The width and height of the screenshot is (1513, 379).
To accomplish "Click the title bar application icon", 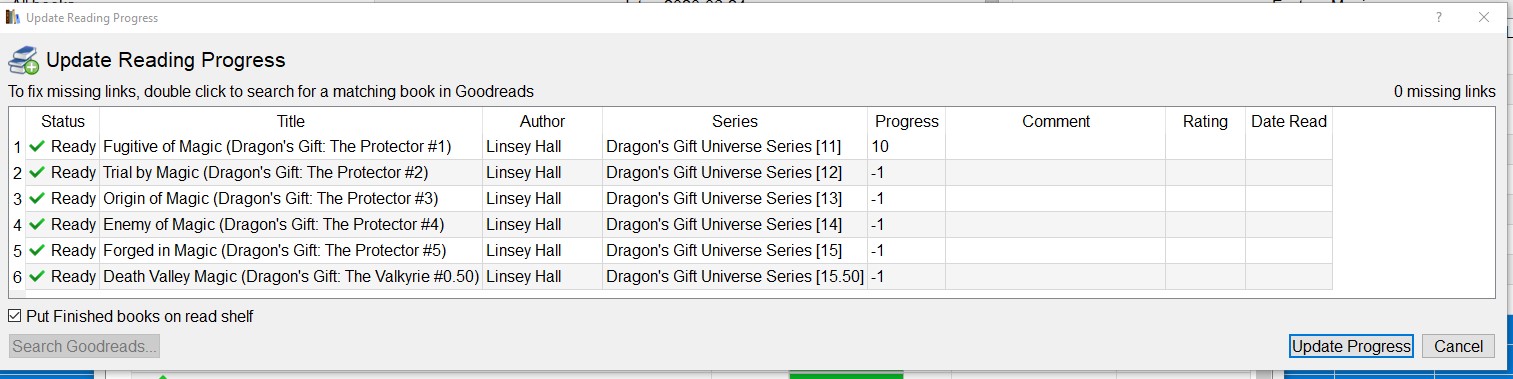I will click(x=13, y=17).
